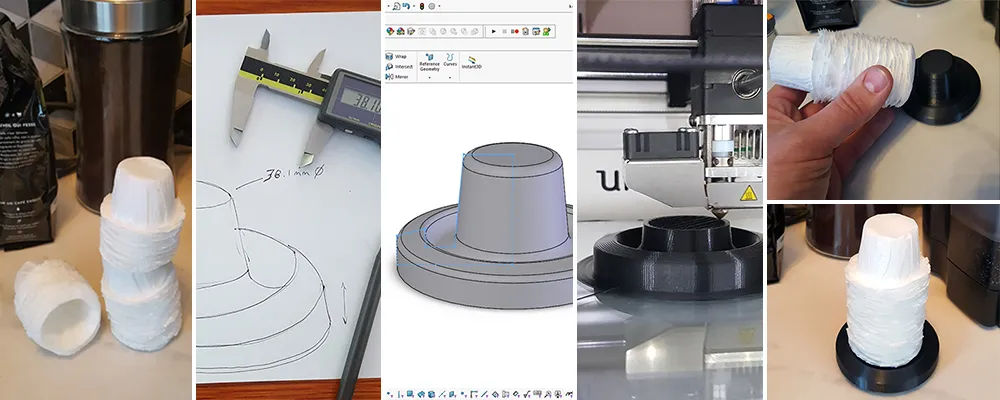Click the Apply Scene icon
Image resolution: width=1000 pixels, height=400 pixels.
tap(401, 31)
